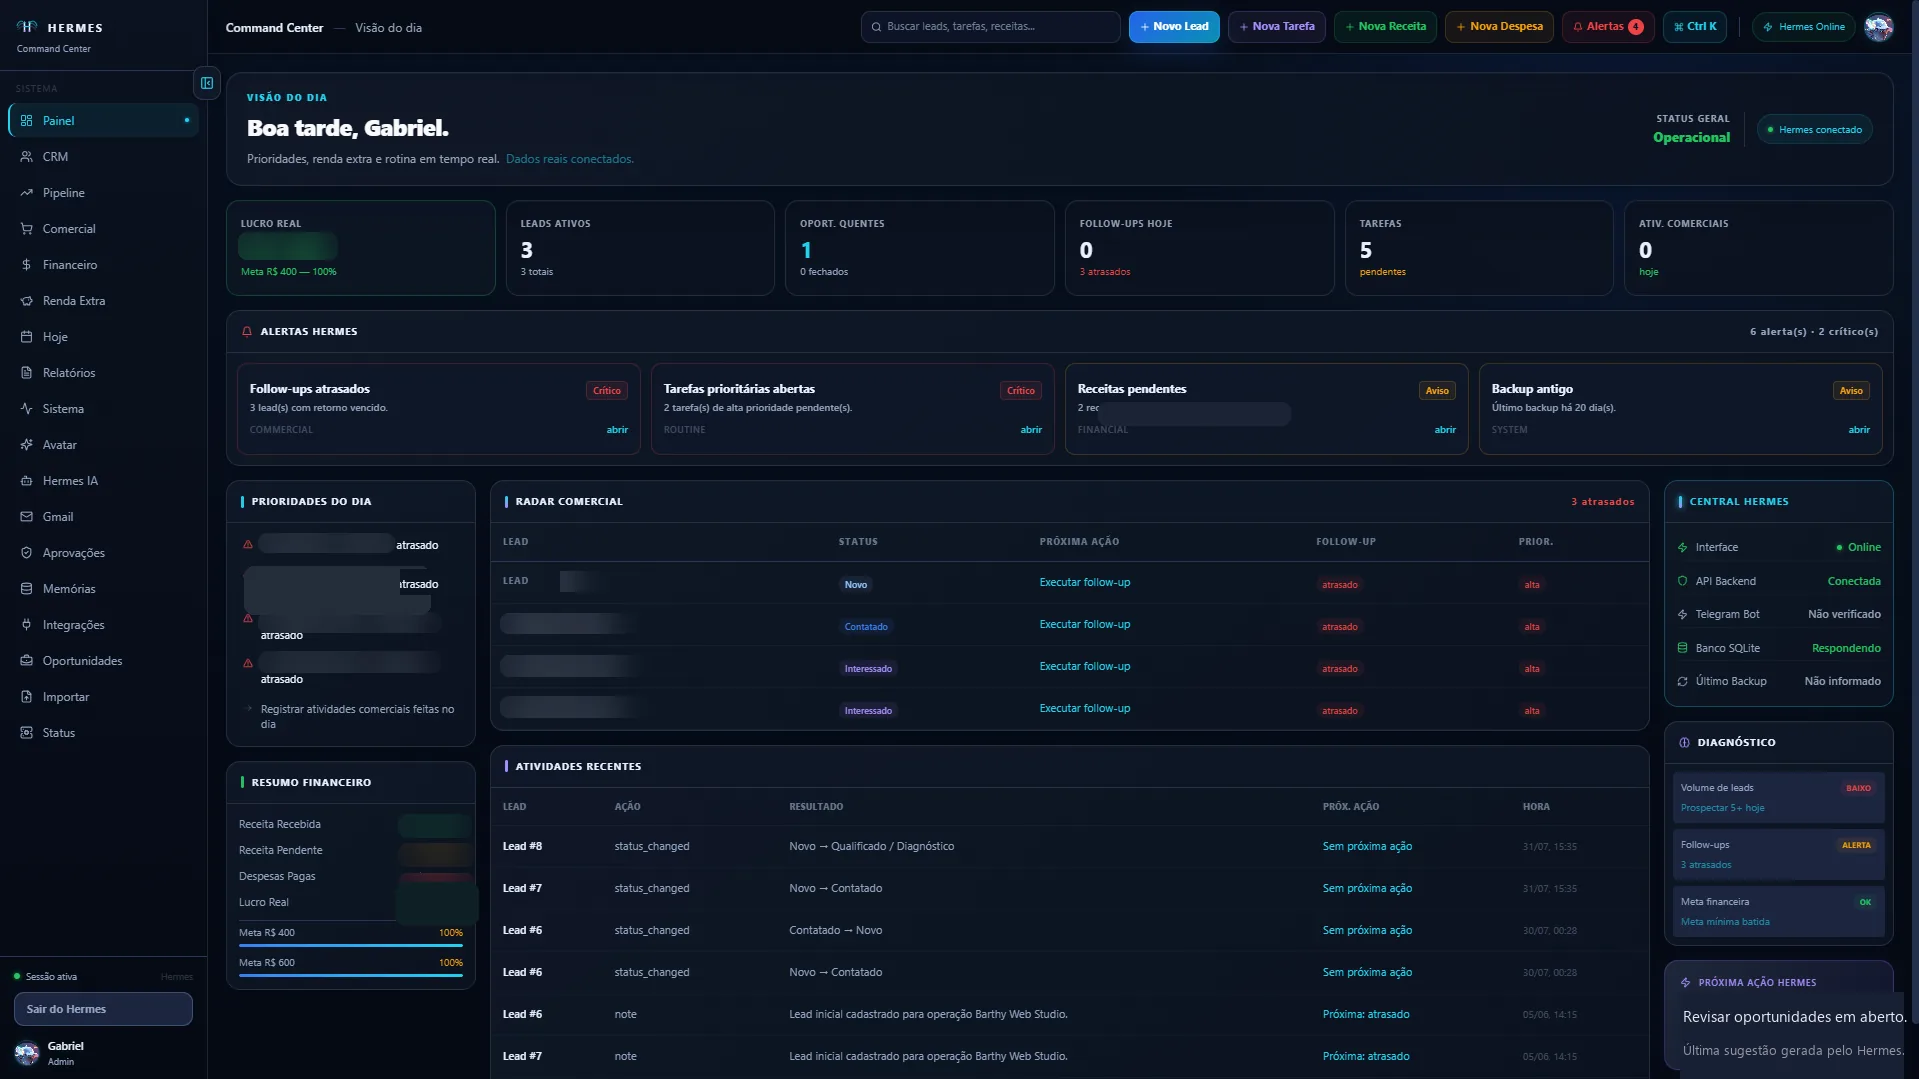
Task: Click the Nova Despesa button
Action: (x=1499, y=27)
